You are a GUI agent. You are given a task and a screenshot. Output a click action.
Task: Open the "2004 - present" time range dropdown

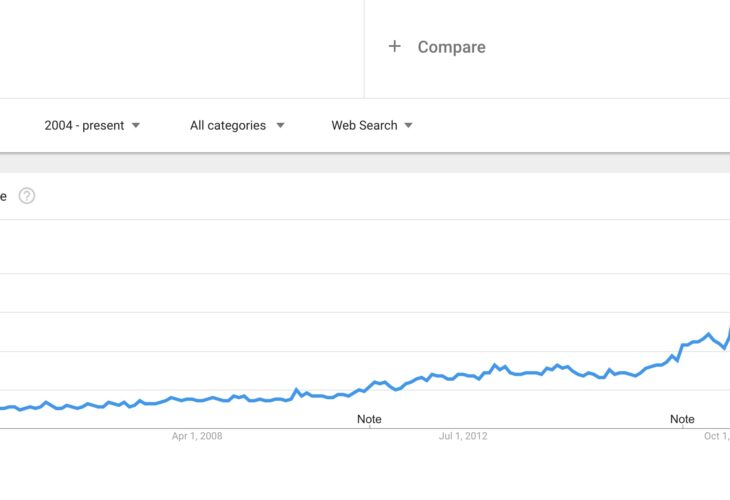click(x=92, y=125)
